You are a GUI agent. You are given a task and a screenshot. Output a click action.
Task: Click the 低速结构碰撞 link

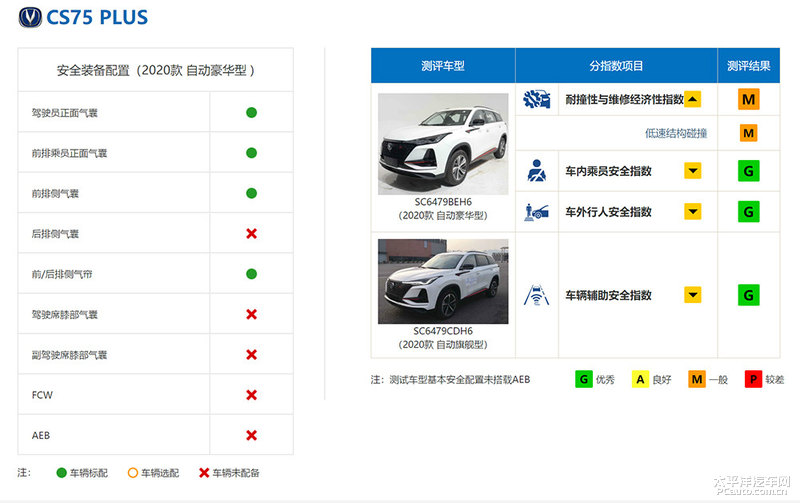(676, 134)
